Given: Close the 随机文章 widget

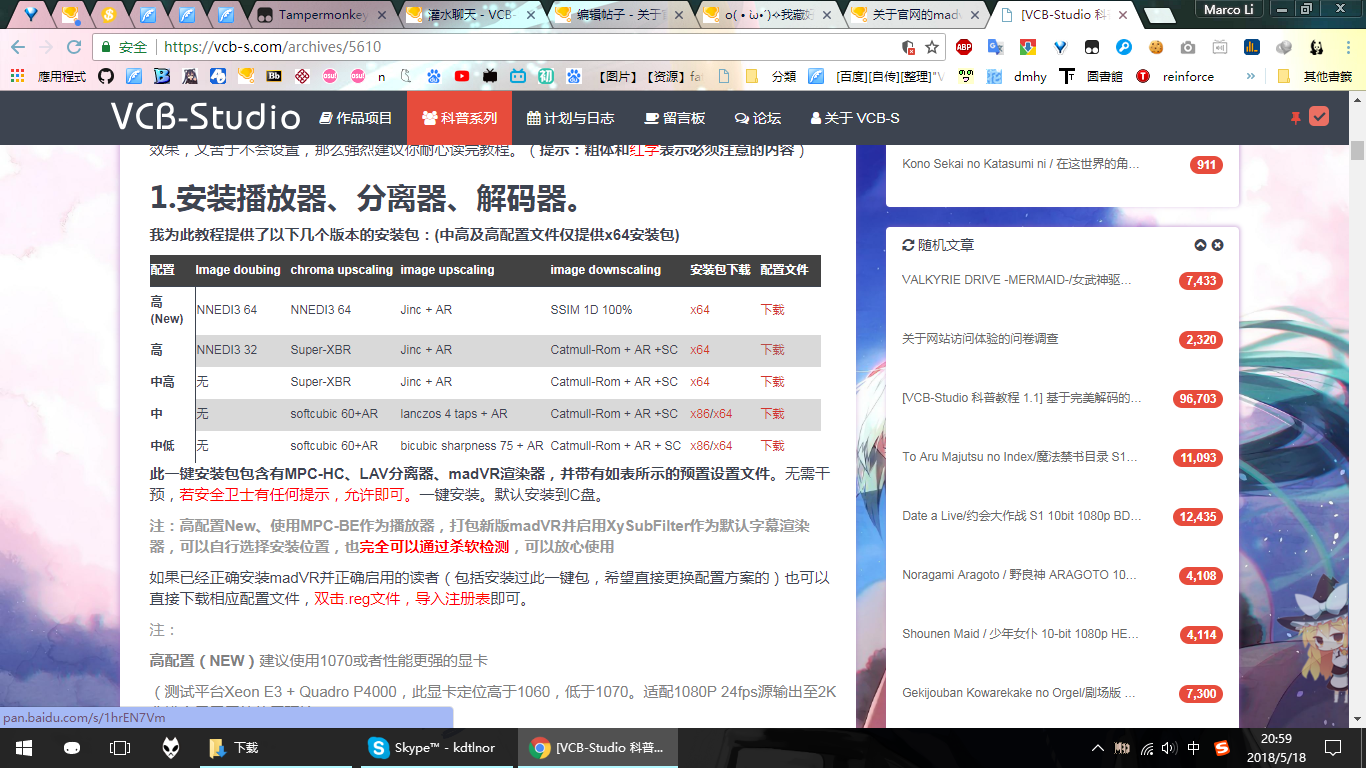Looking at the screenshot, I should (x=1217, y=245).
